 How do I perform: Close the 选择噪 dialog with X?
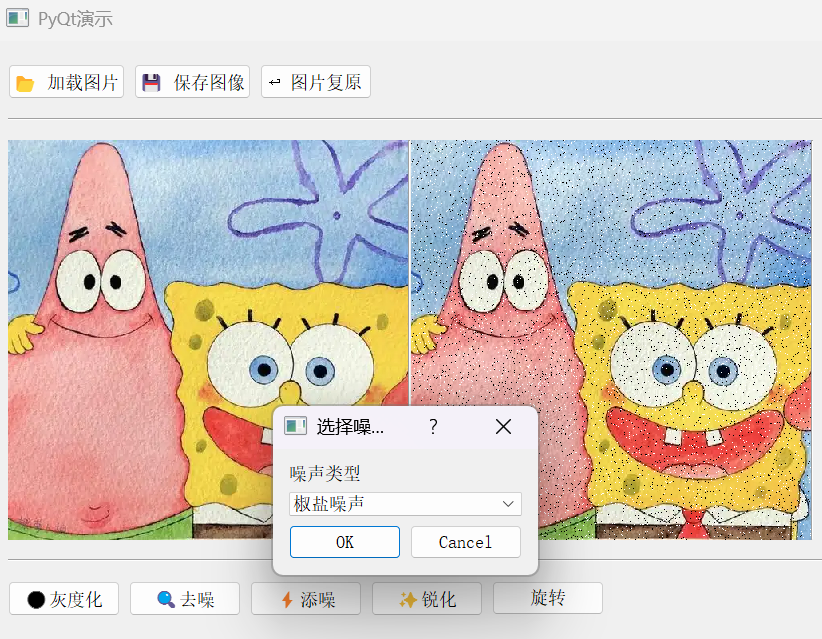point(503,427)
